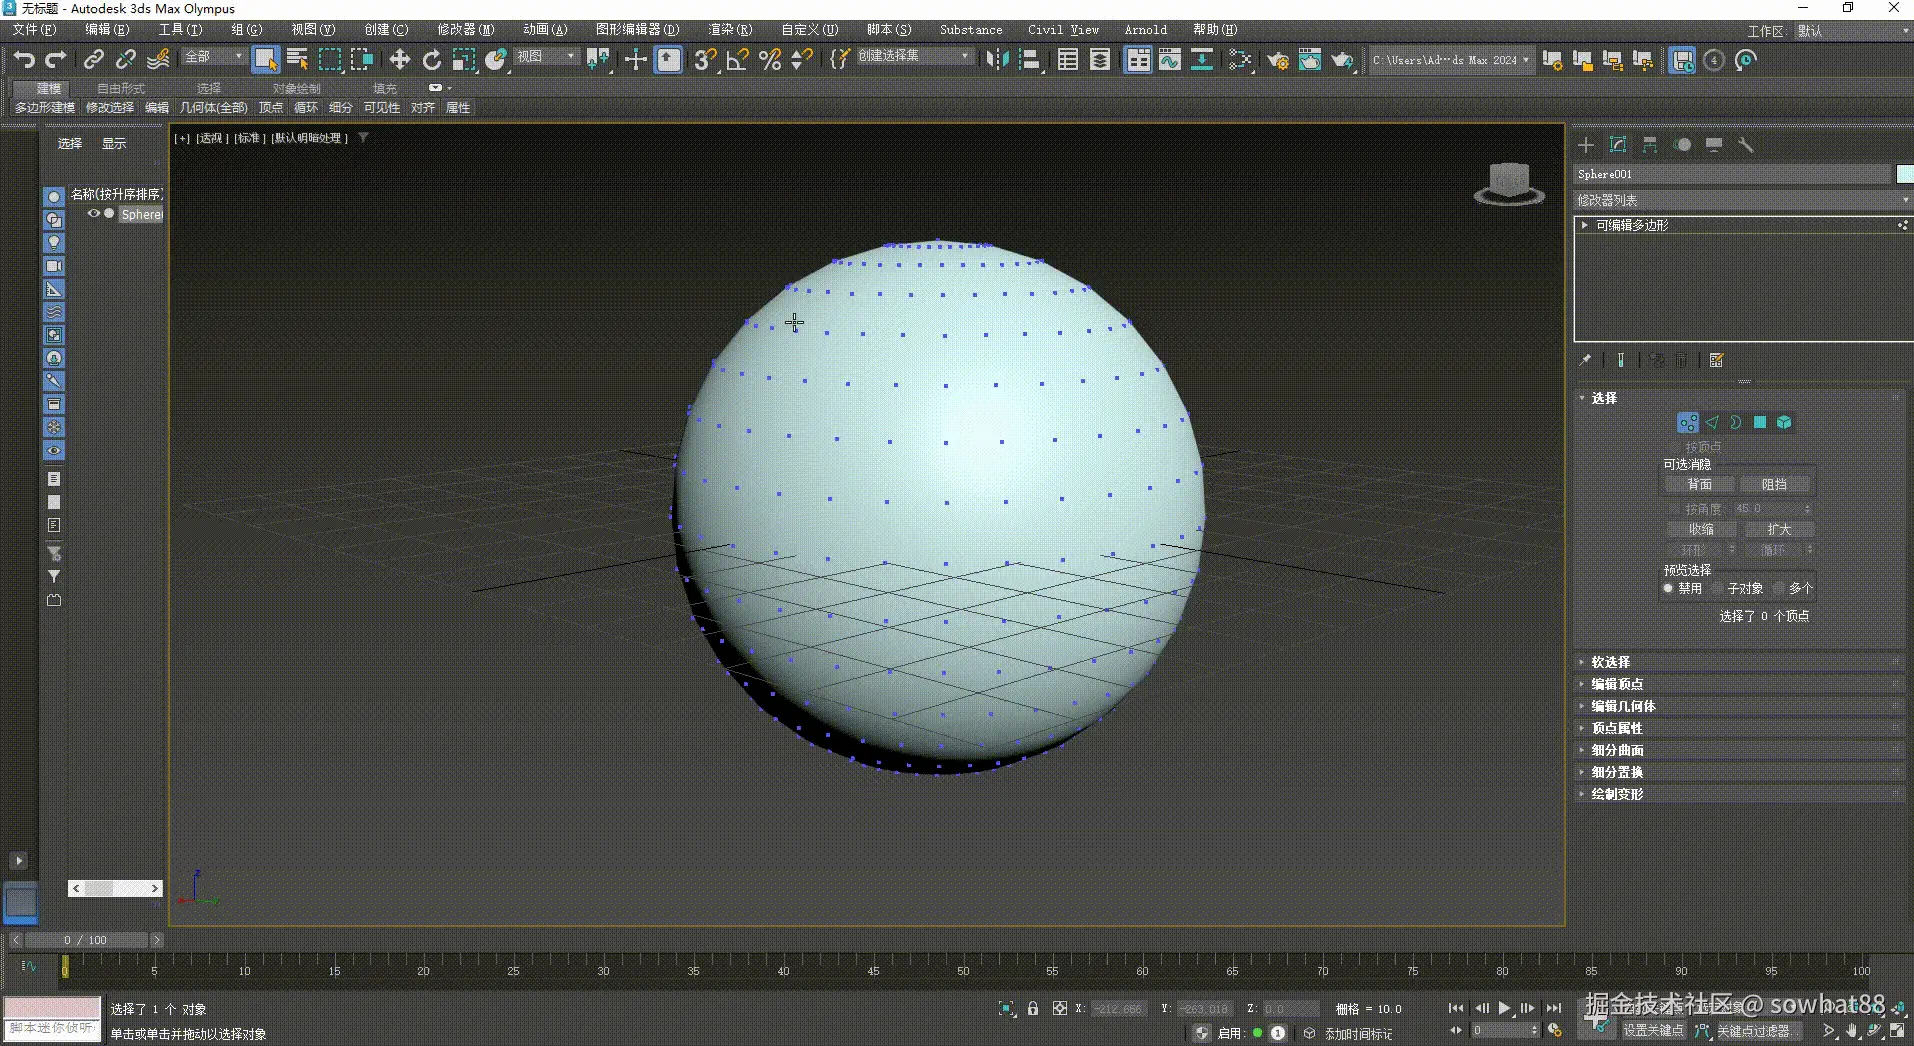Click the 收缩 shrink selection button

[x=1701, y=529]
